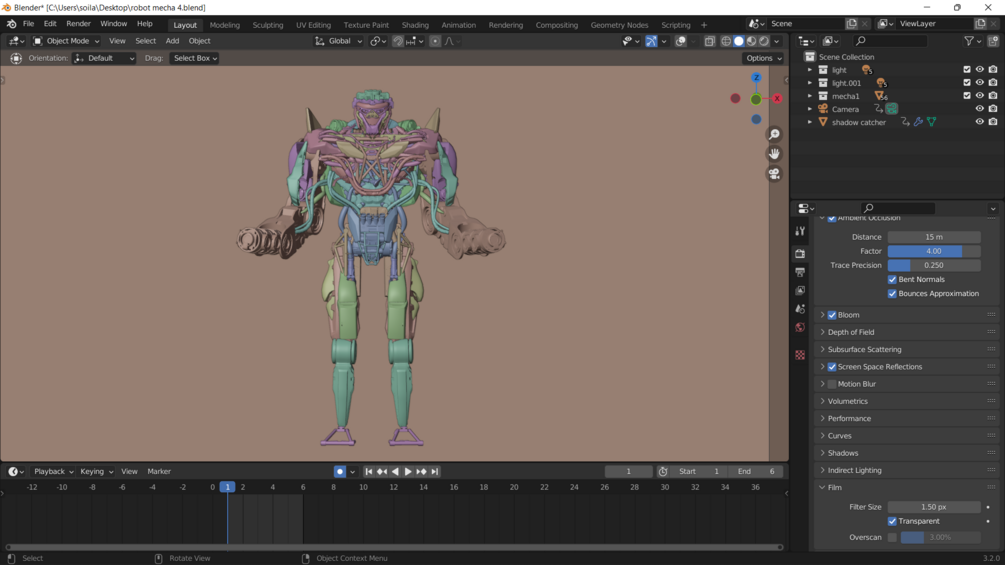Screen dimensions: 1005x565
Task: Click the Options button in viewport
Action: (764, 58)
